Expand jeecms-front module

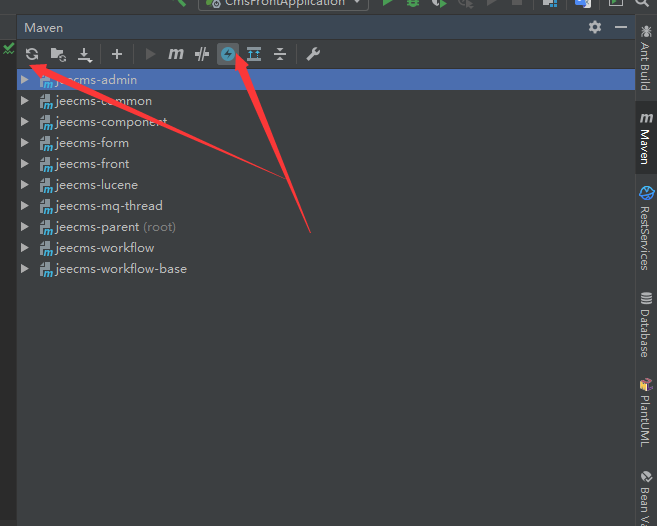click(25, 163)
